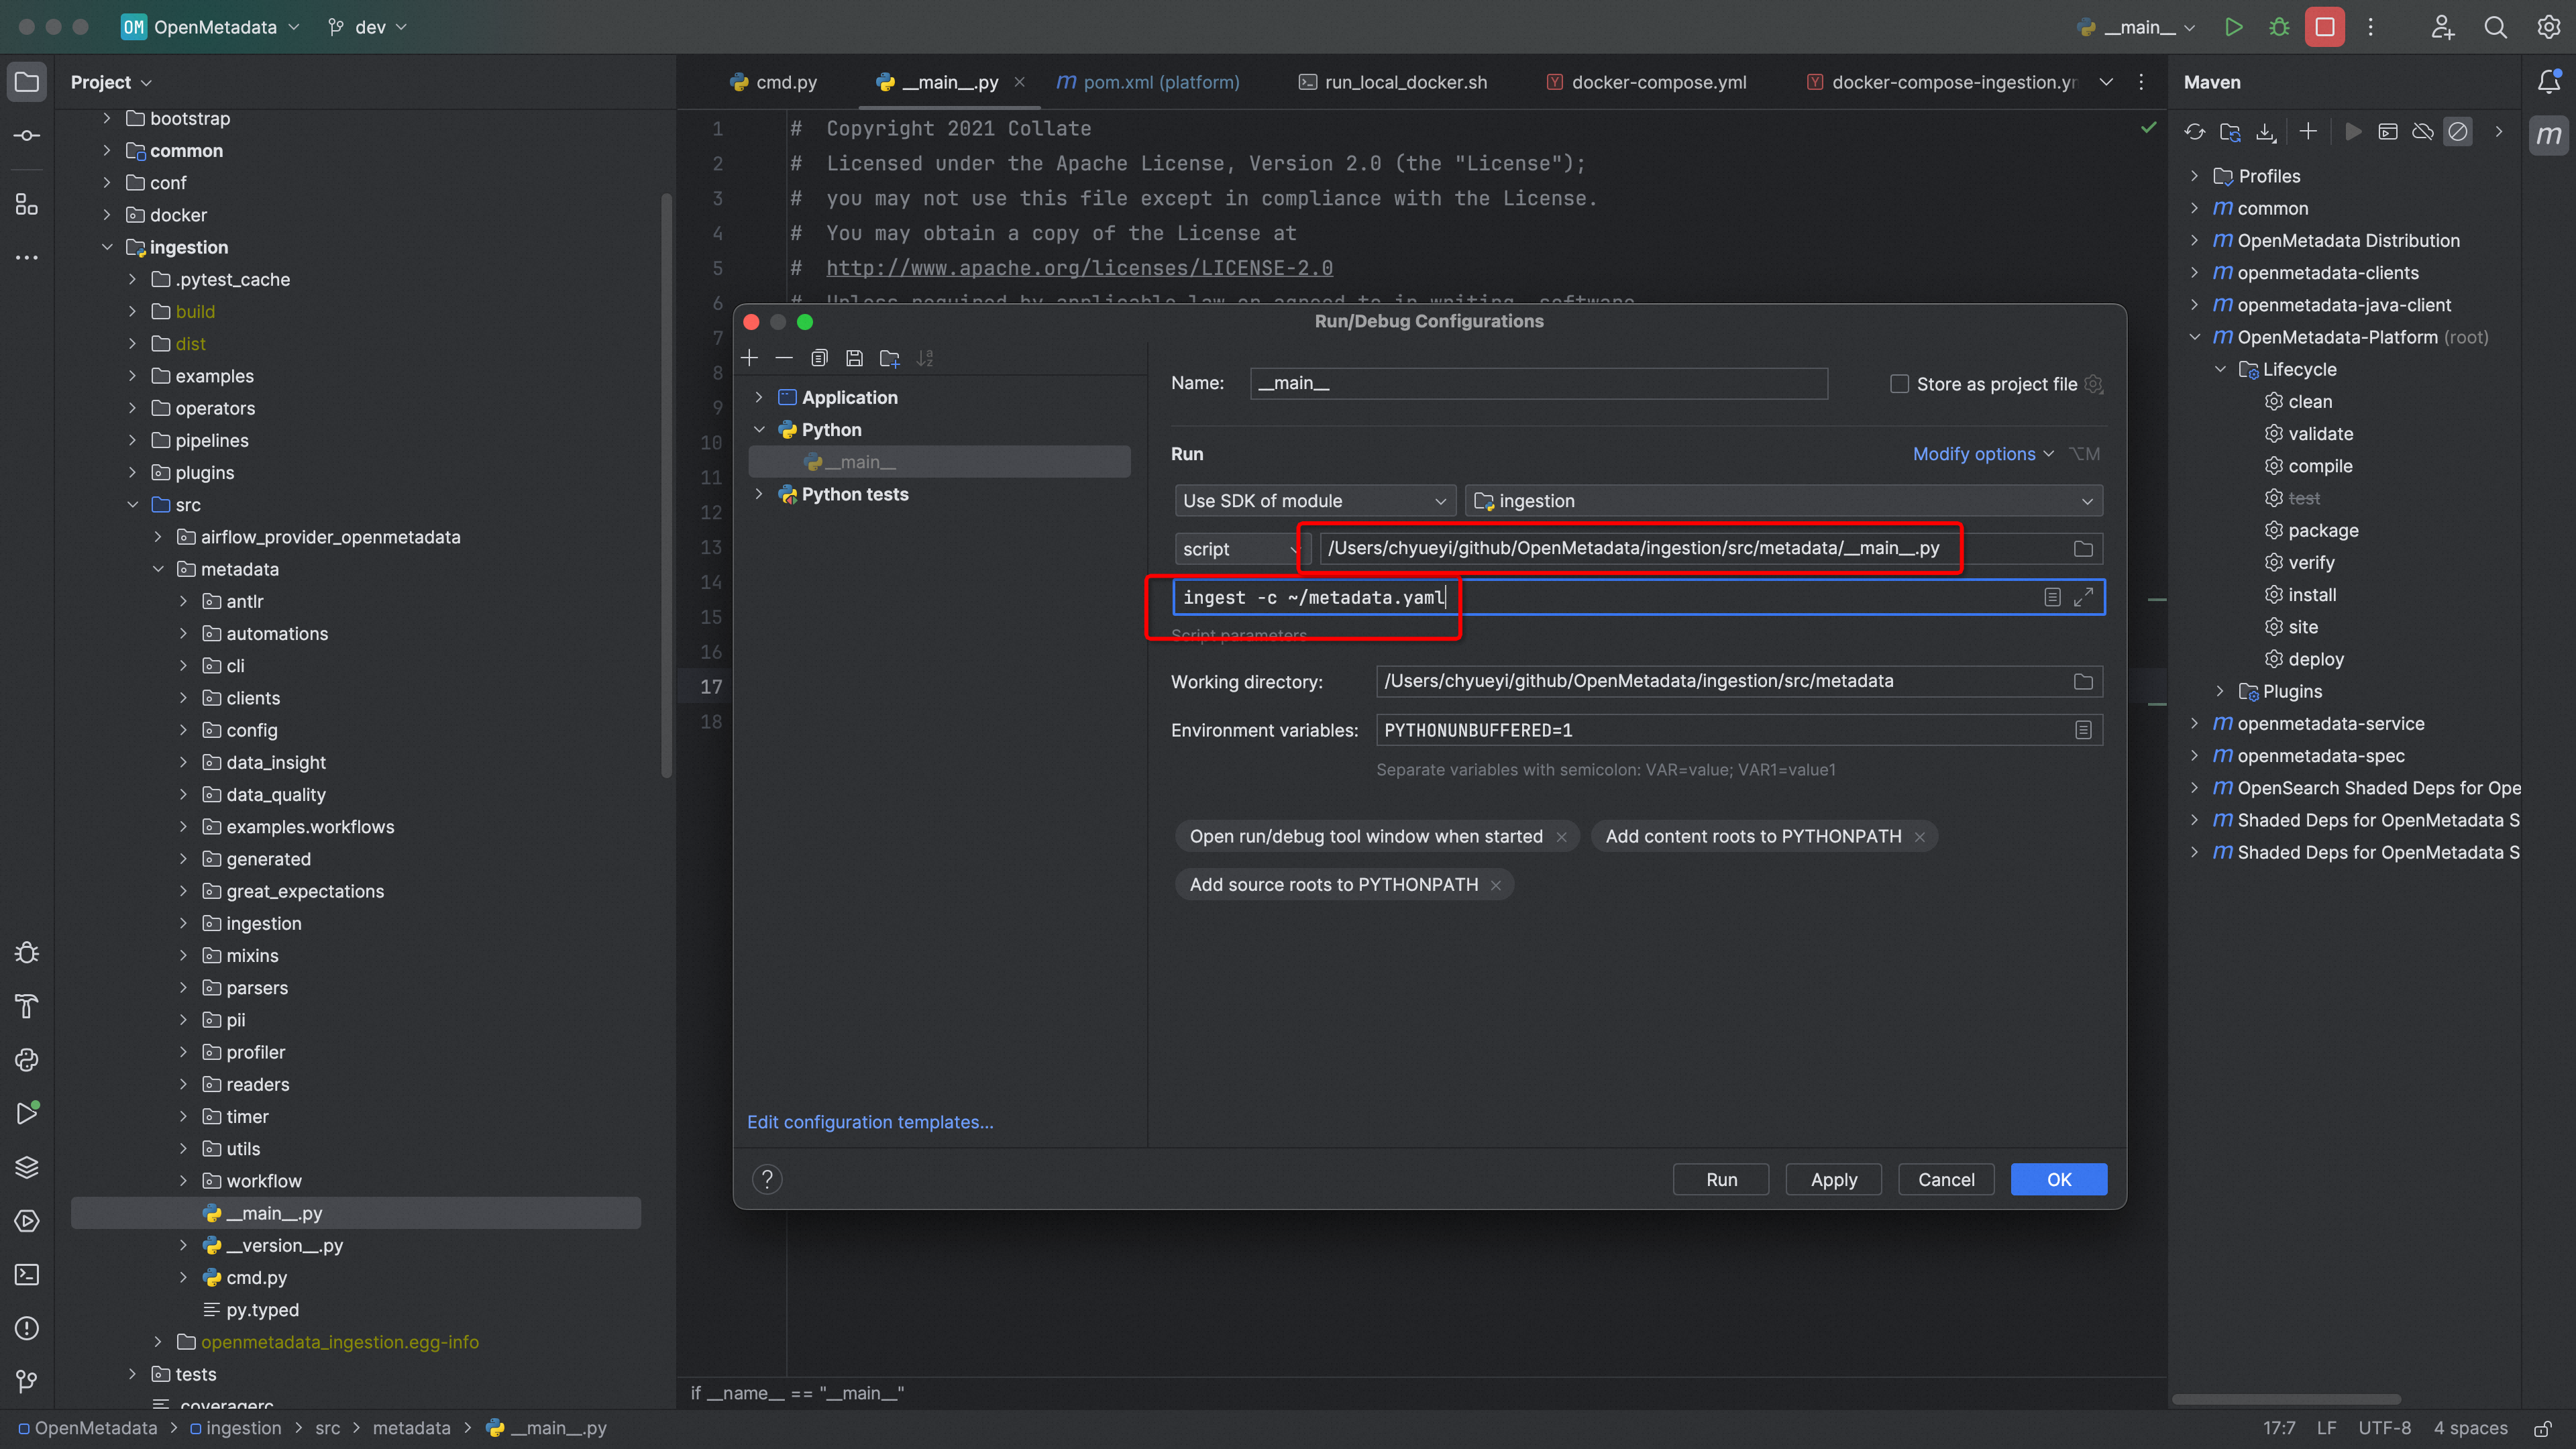Browse for script path folder icon
This screenshot has height=1449, width=2576.
click(x=2083, y=549)
